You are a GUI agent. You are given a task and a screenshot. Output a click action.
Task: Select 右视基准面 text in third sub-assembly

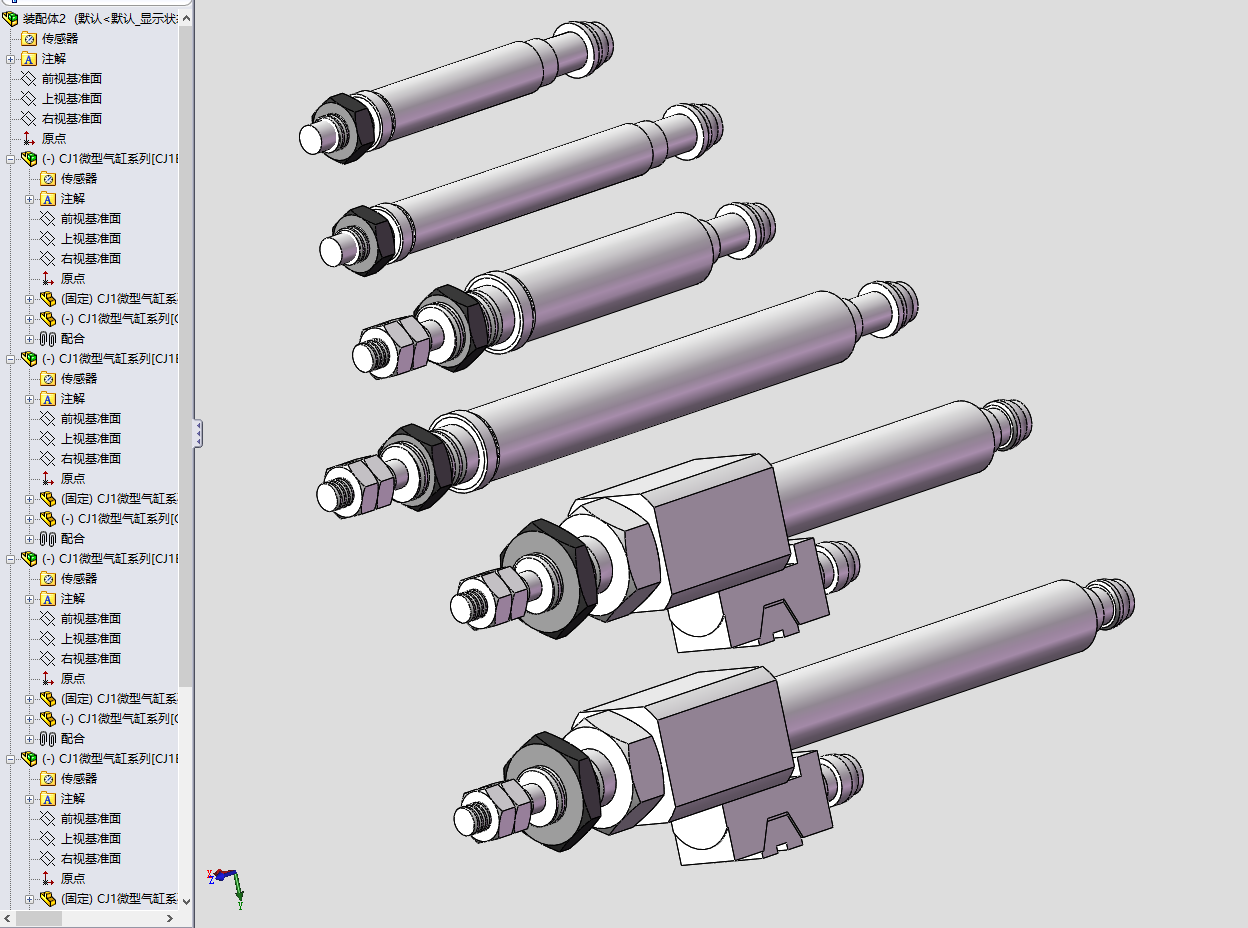(91, 658)
